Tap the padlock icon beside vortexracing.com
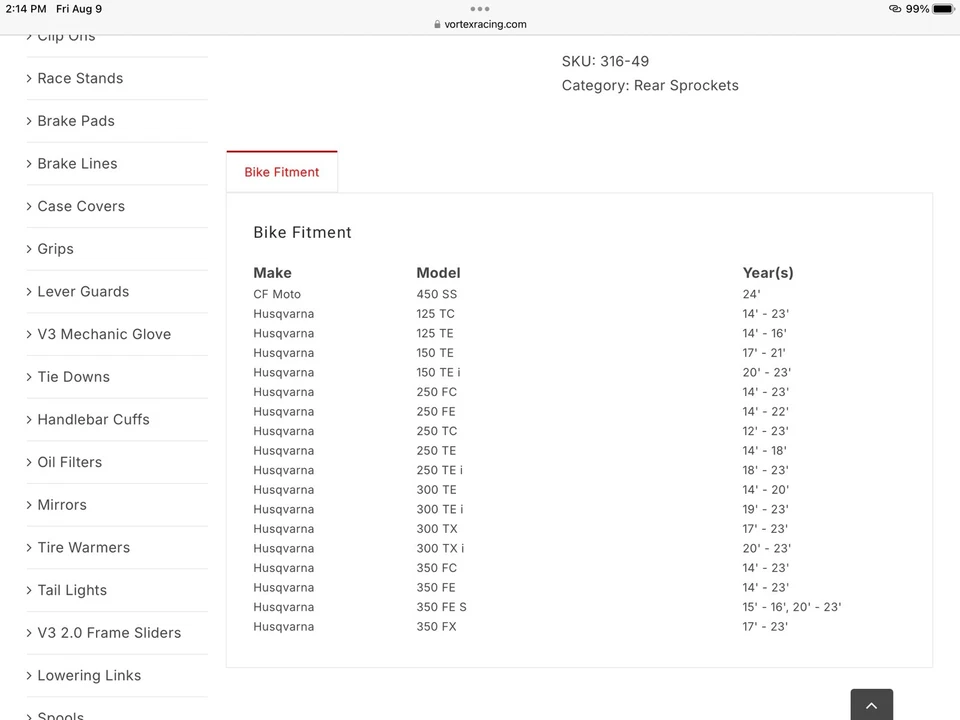960x720 pixels. pos(437,24)
